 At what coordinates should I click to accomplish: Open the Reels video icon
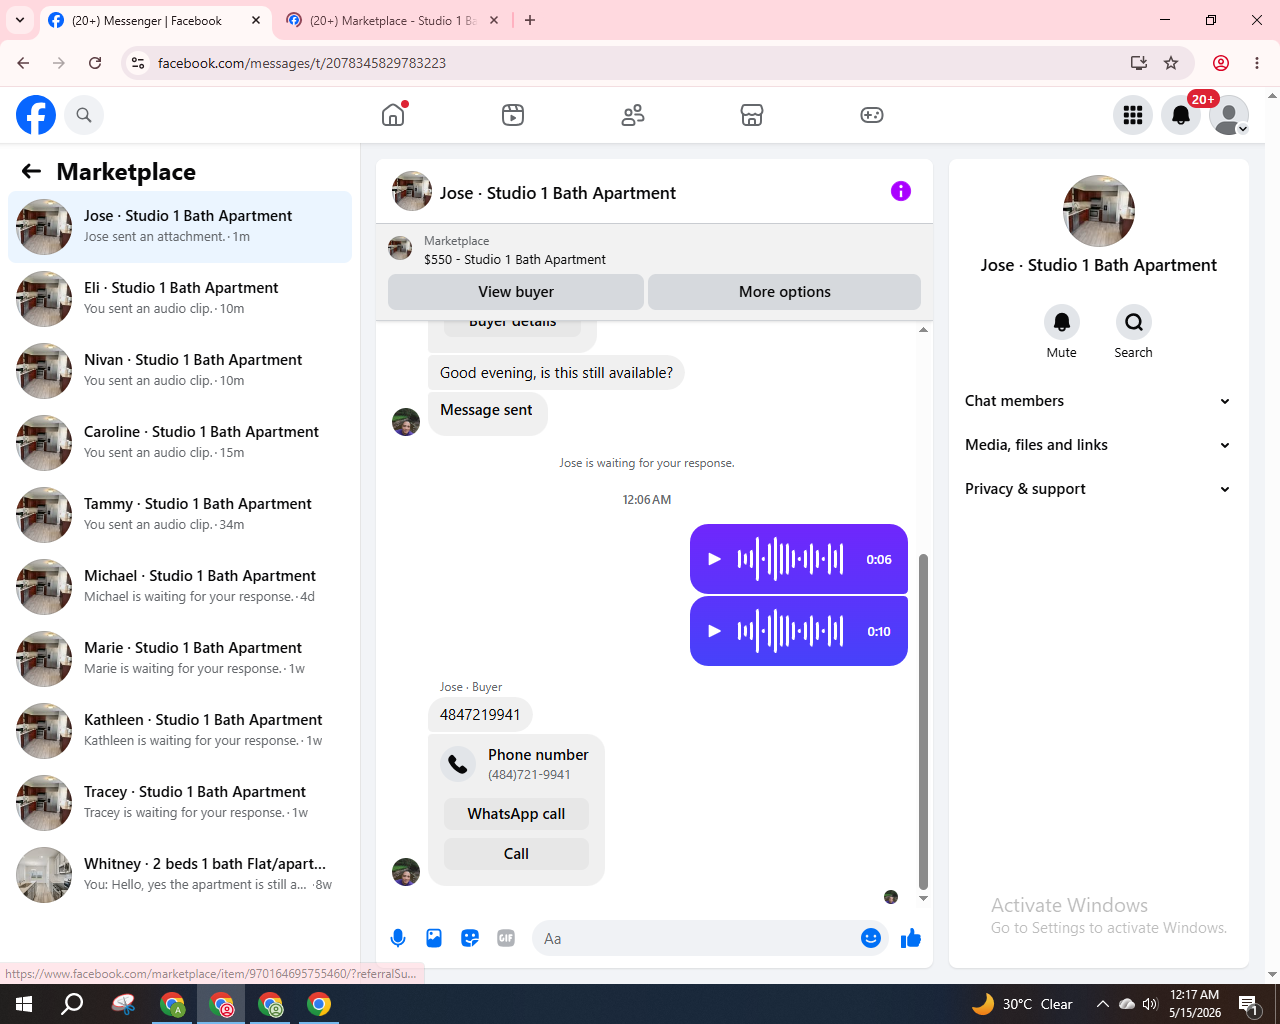tap(513, 115)
